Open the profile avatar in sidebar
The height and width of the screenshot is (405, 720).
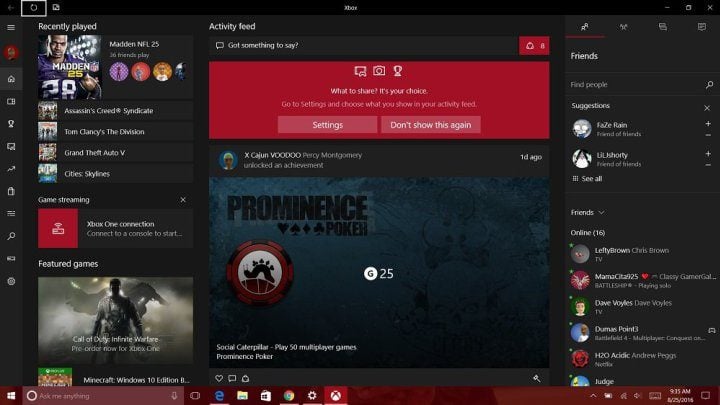11,53
